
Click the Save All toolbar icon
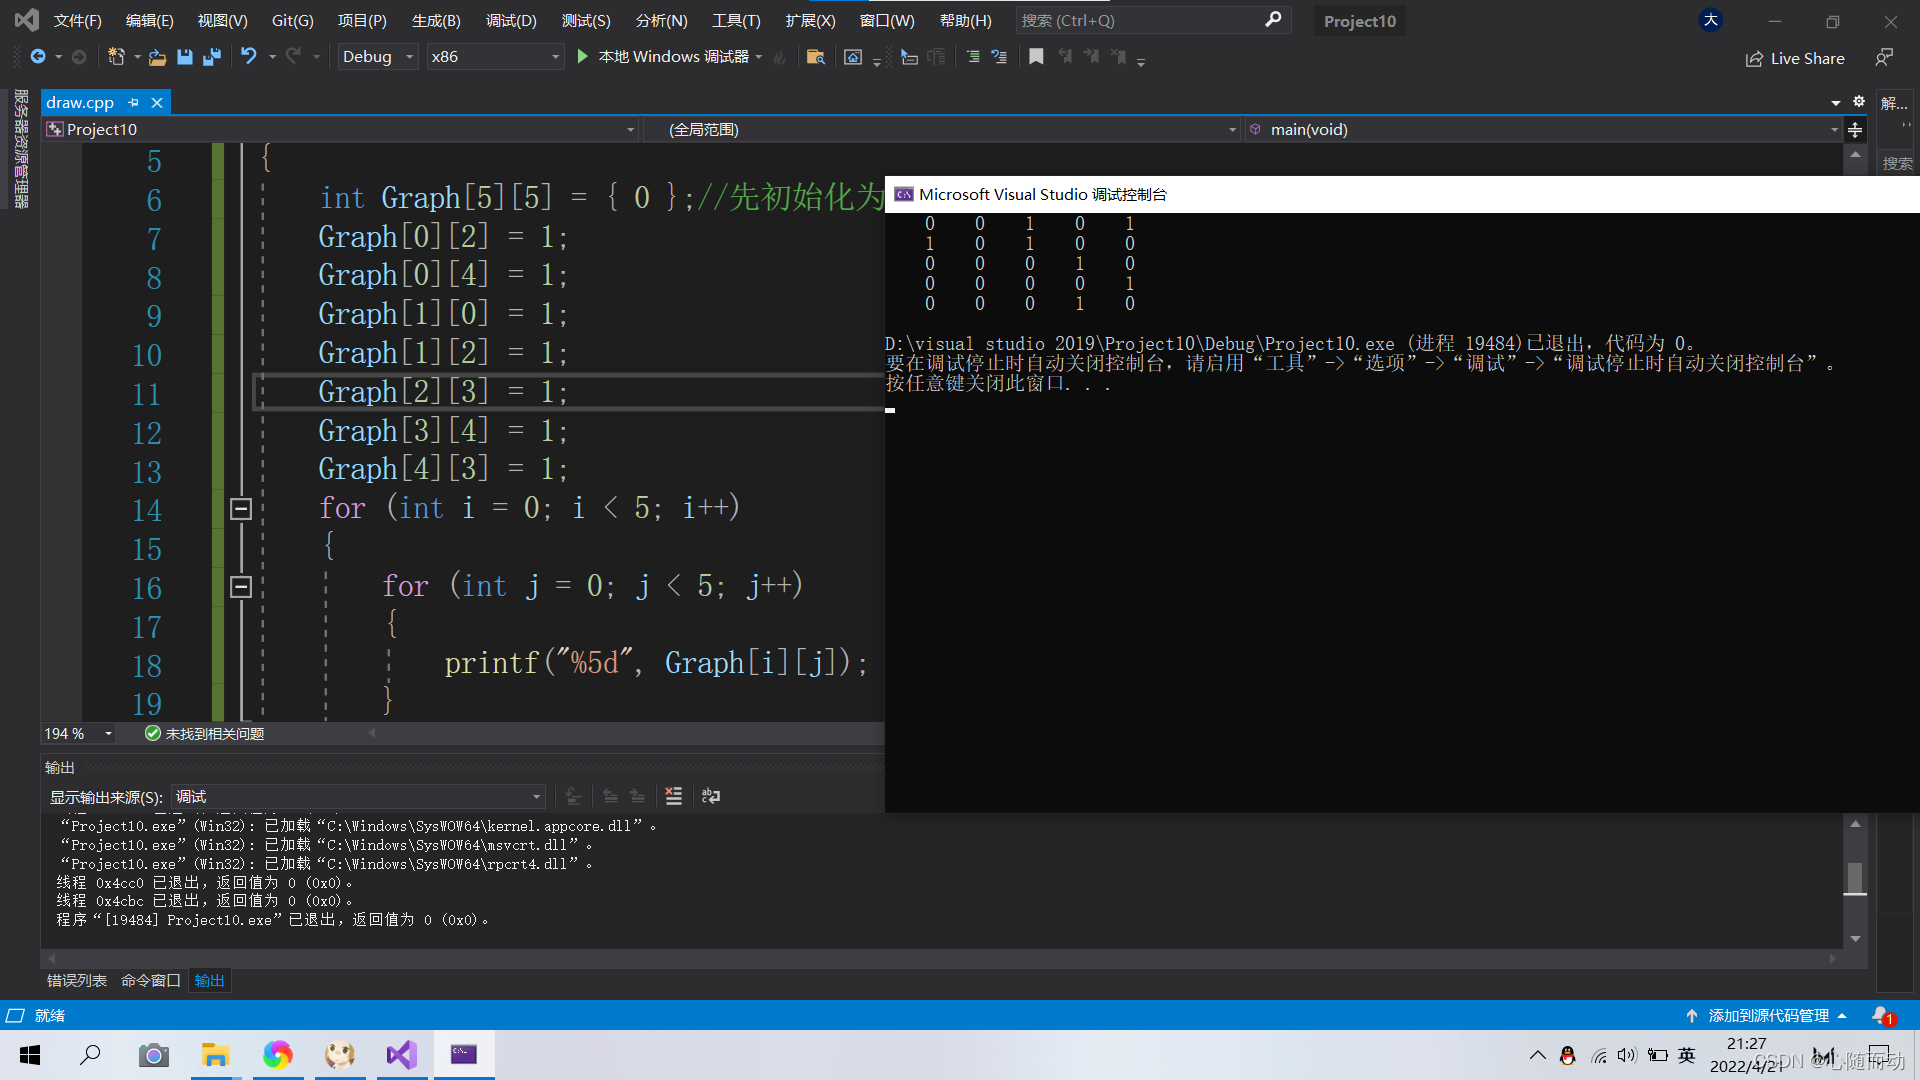(212, 57)
